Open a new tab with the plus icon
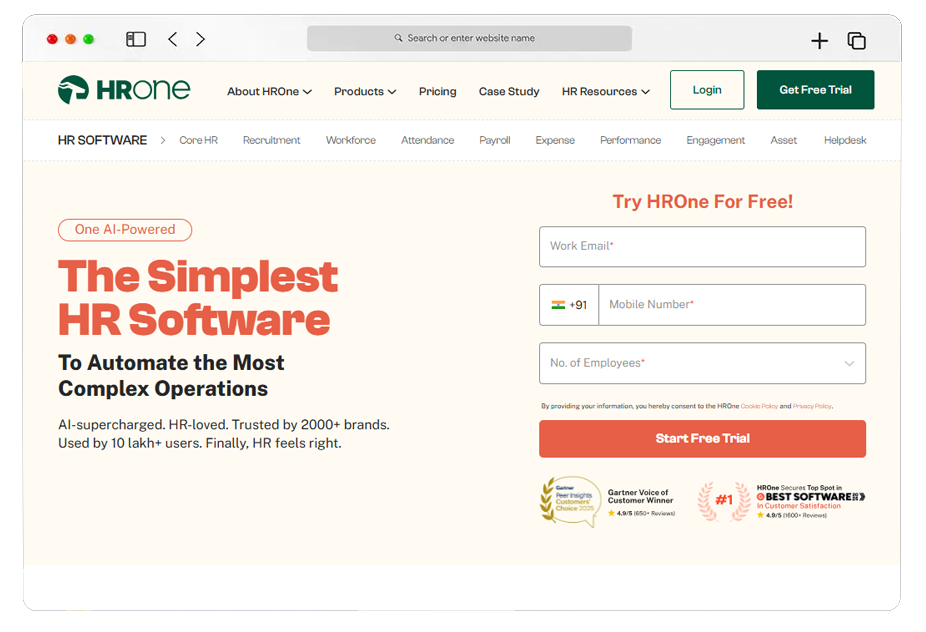 point(819,40)
